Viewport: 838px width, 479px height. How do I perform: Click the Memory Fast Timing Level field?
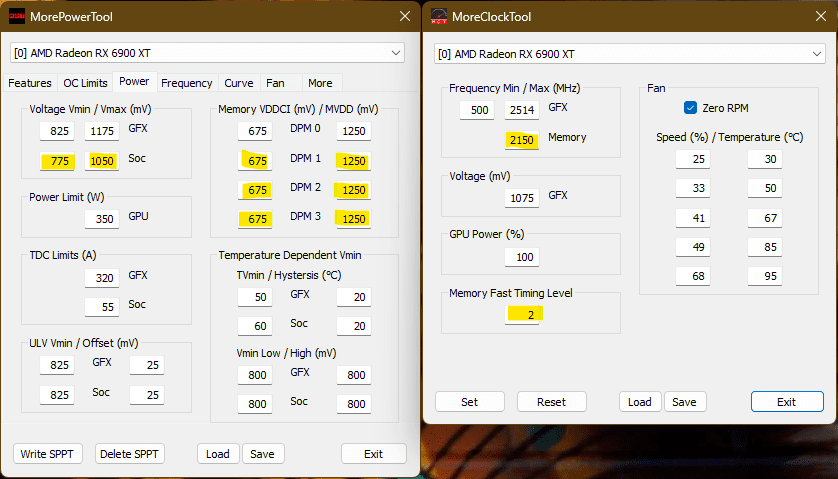tap(523, 314)
